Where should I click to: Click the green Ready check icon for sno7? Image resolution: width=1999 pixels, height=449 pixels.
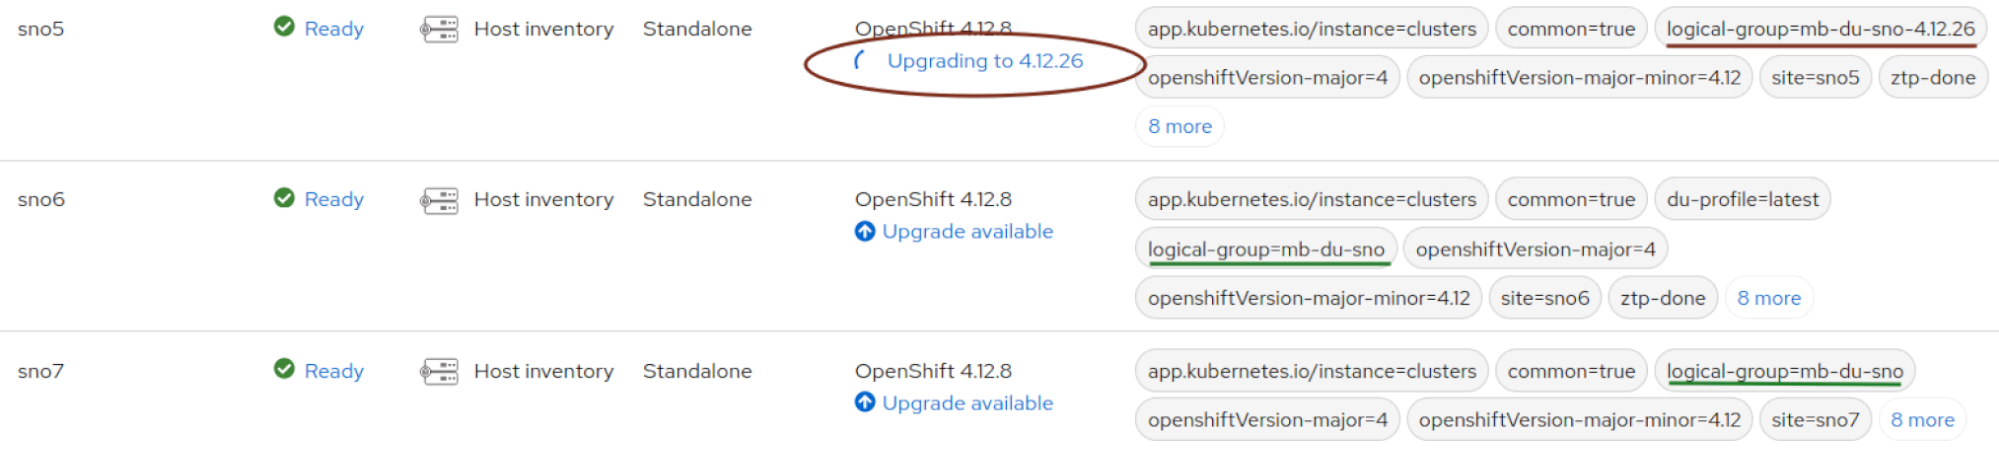pos(284,369)
